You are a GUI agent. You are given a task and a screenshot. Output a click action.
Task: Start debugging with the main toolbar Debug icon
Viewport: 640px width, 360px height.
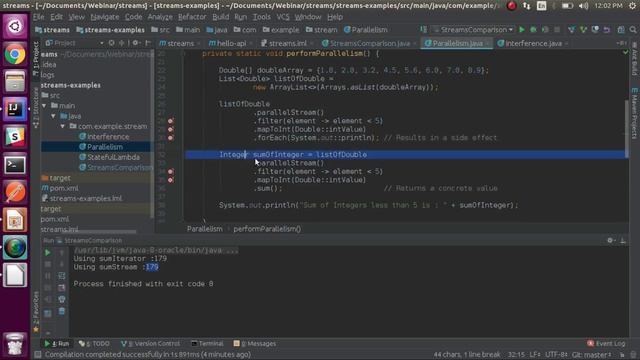[533, 30]
